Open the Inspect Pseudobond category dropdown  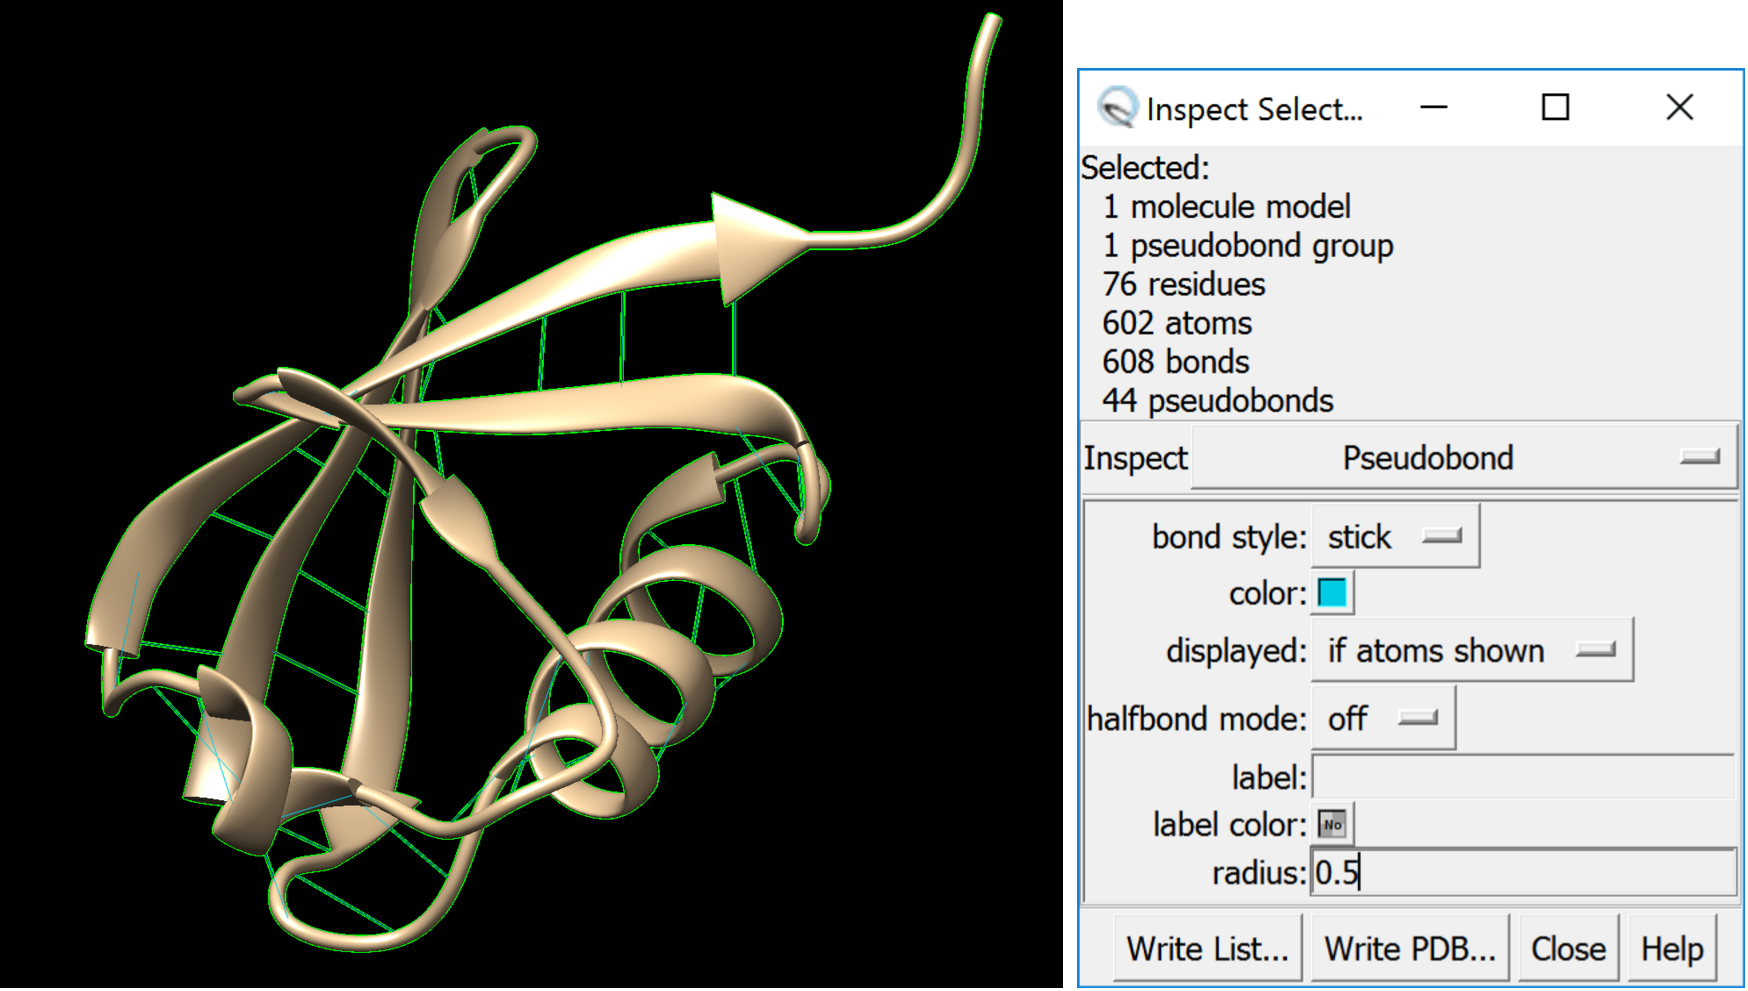pos(1463,458)
